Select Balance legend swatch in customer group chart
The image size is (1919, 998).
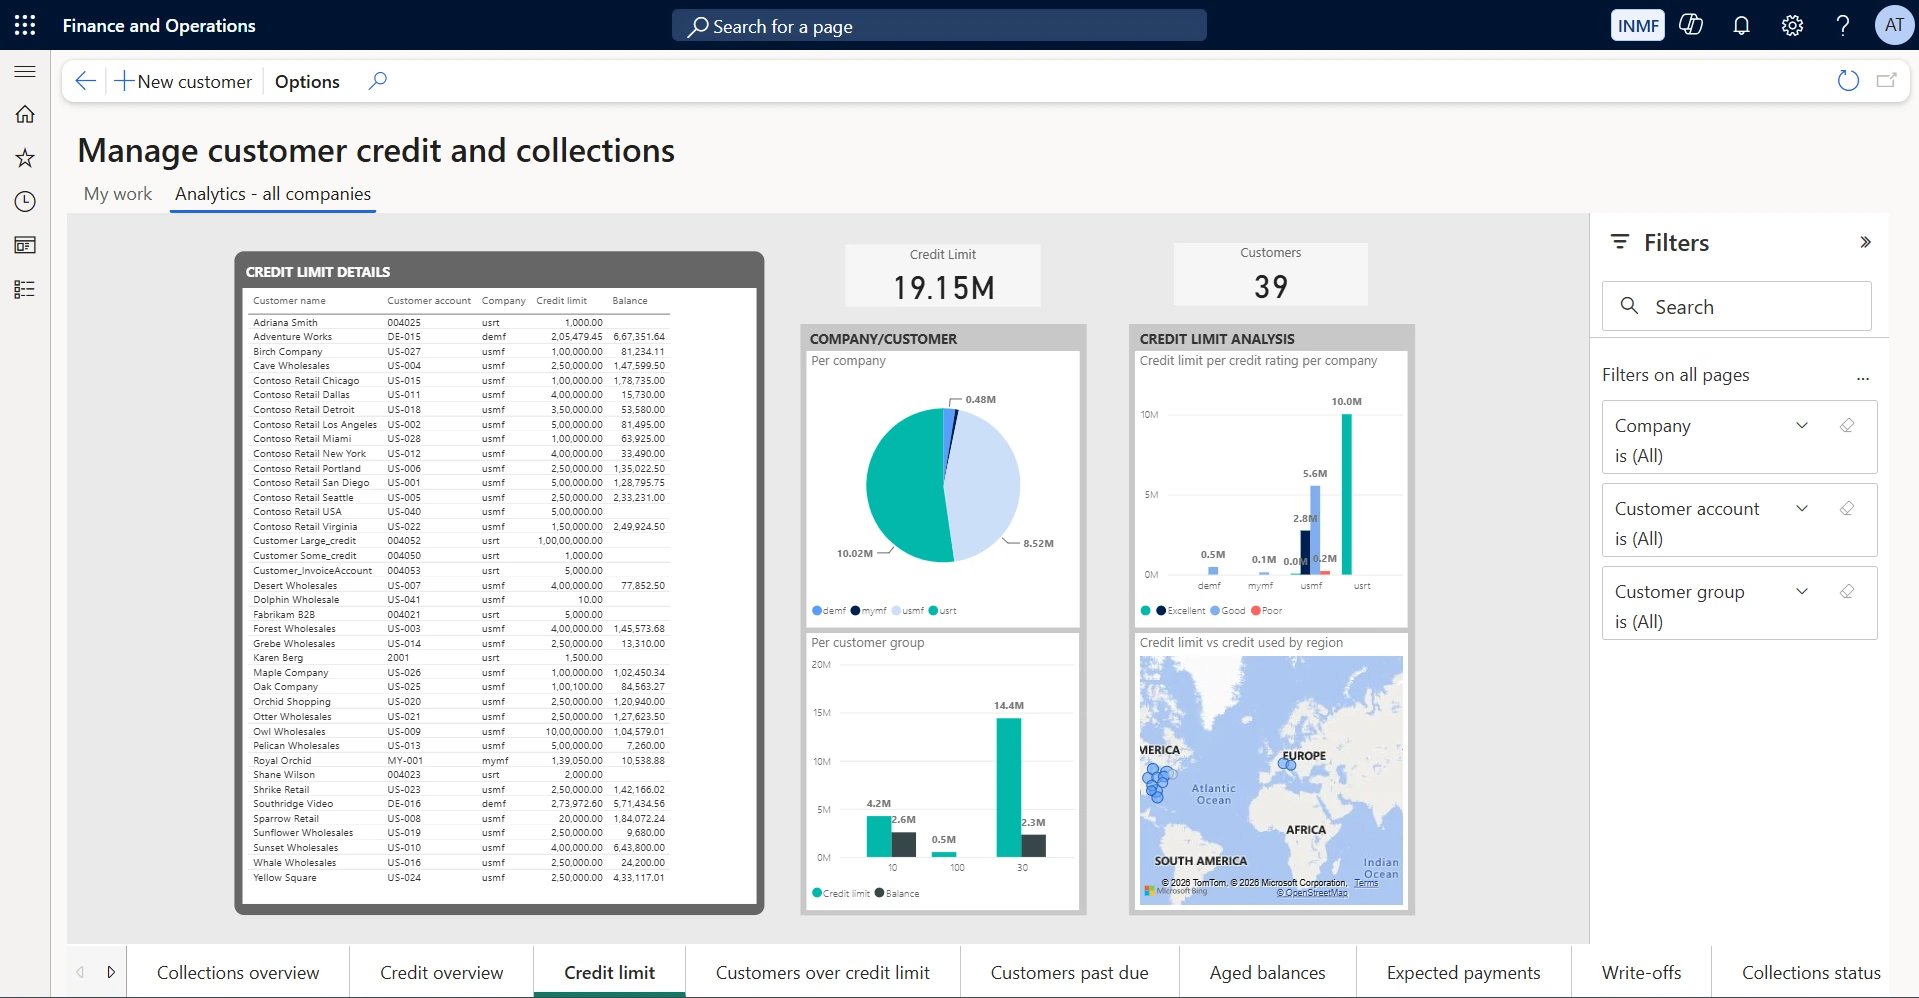point(879,893)
